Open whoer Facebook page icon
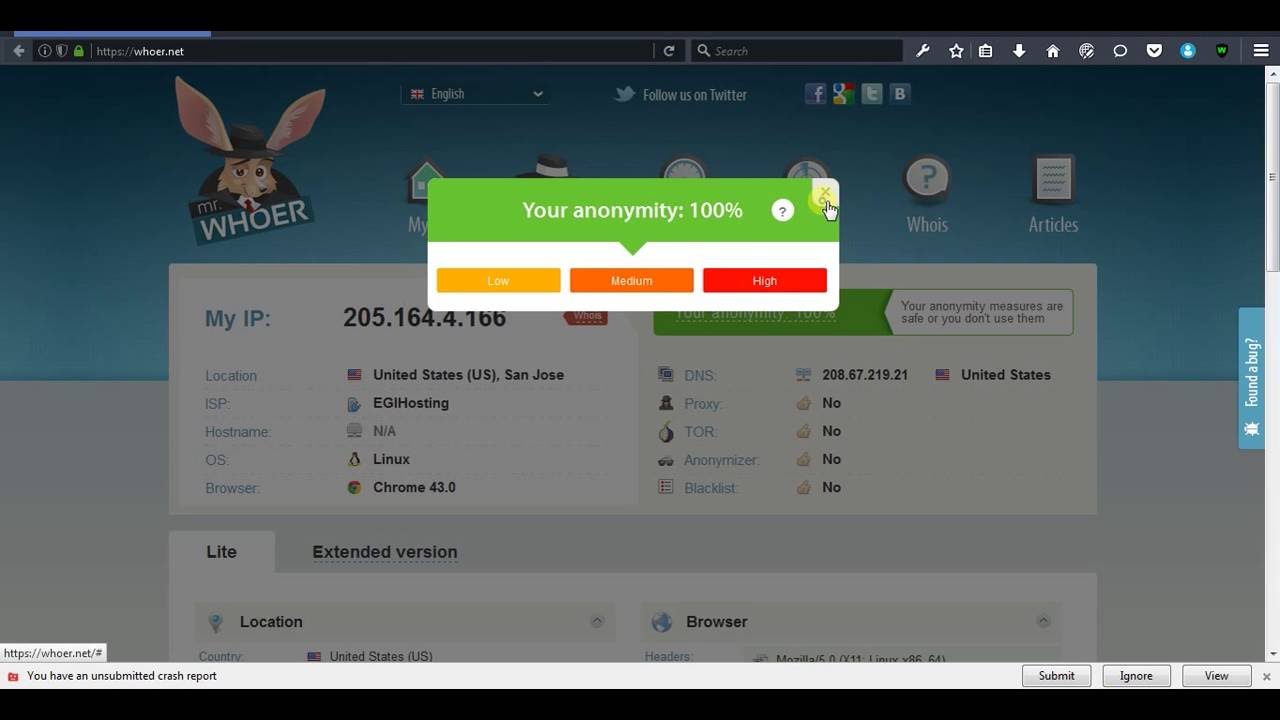 click(816, 94)
